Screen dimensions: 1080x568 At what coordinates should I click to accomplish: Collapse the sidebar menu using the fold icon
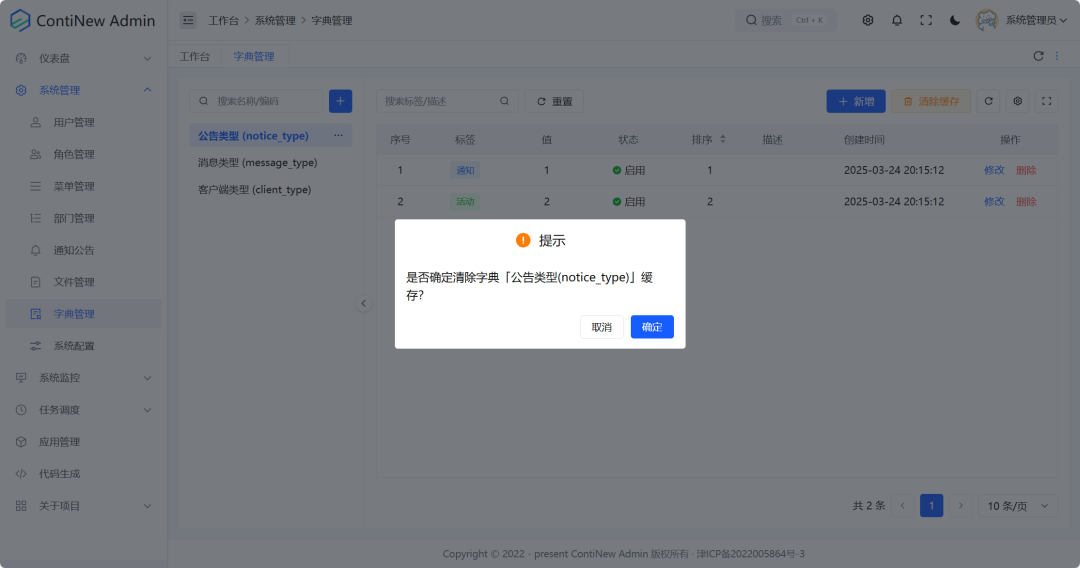click(x=188, y=20)
